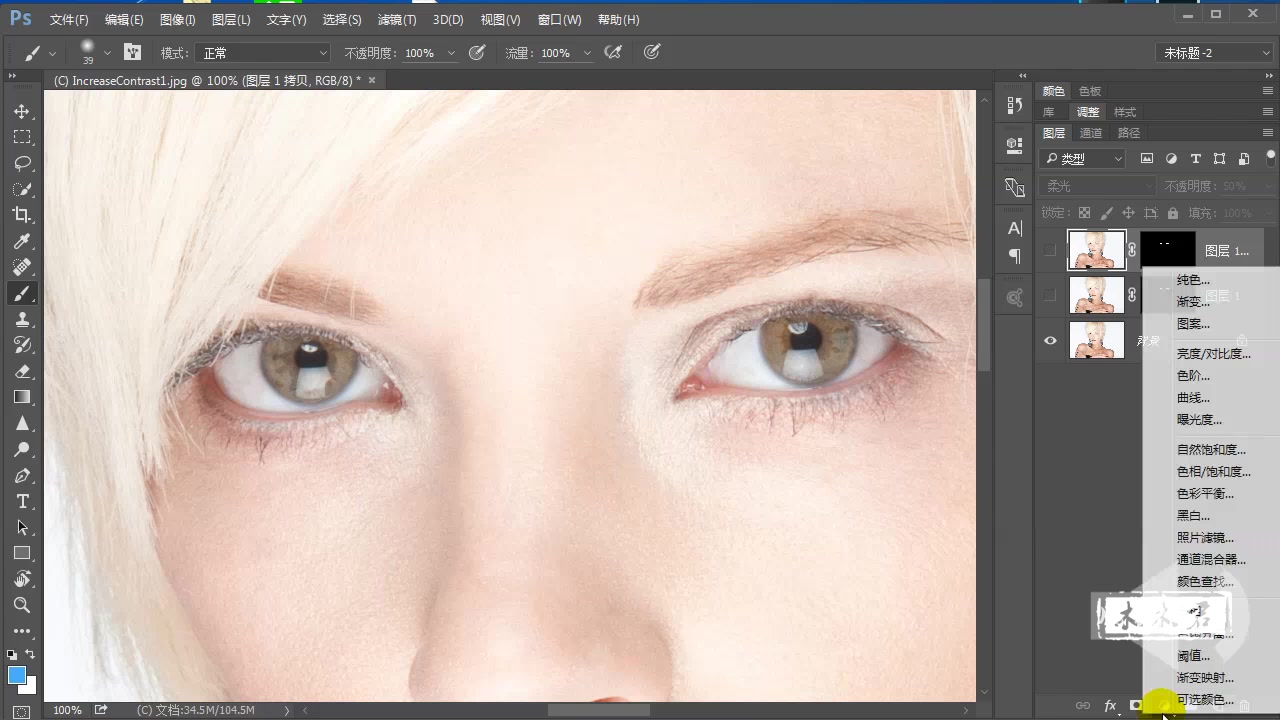Open the Paragraph panel icon

tap(1015, 257)
